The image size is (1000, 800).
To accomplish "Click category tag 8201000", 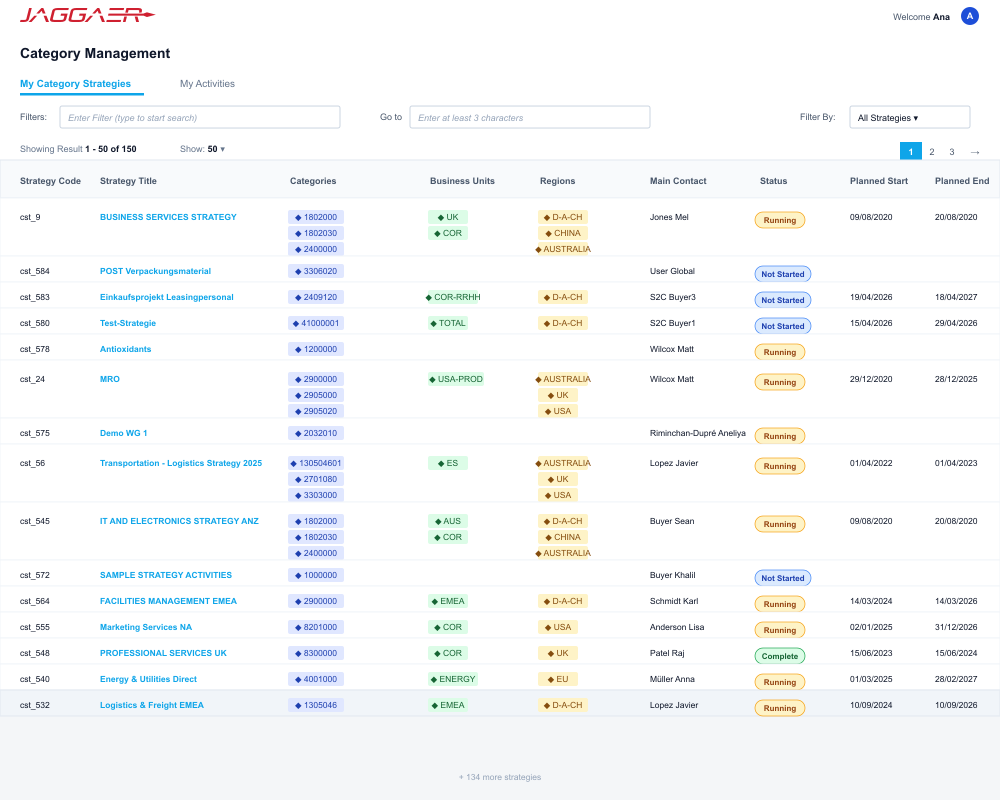I will tap(316, 628).
